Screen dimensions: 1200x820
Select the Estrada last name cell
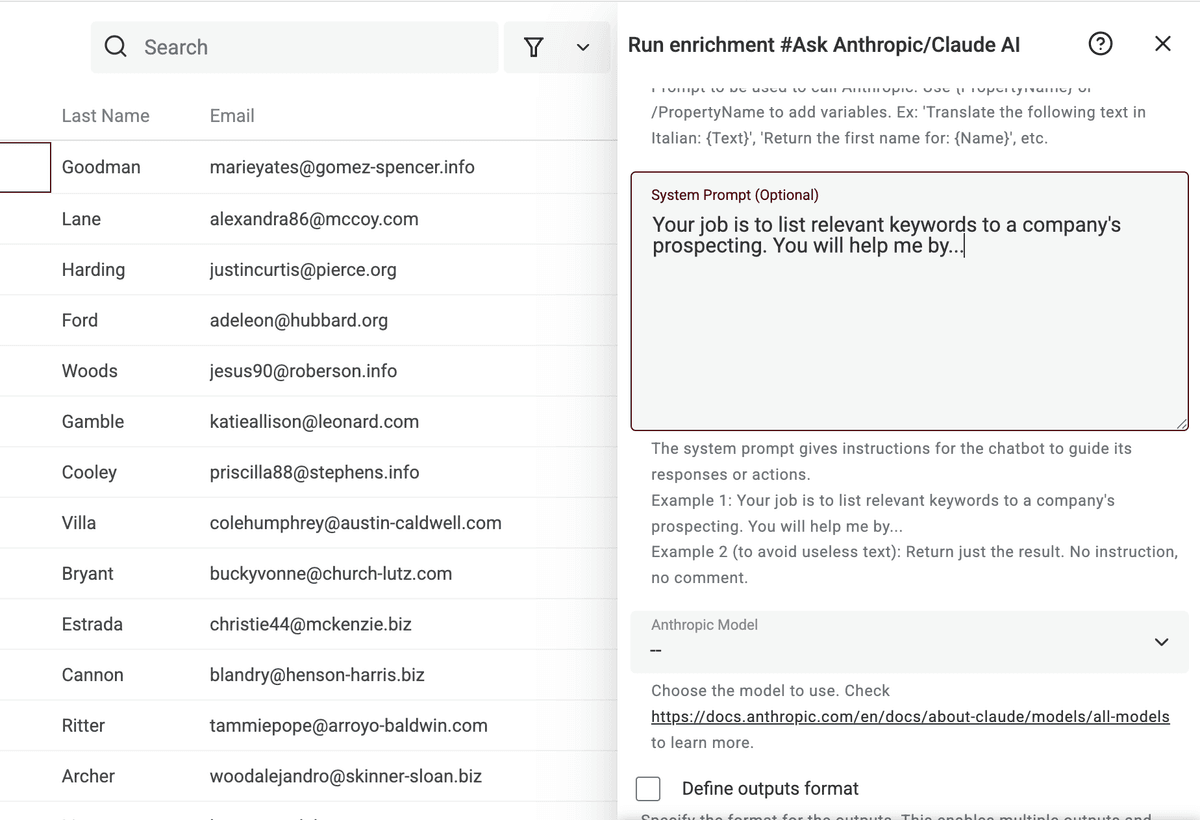click(x=92, y=624)
